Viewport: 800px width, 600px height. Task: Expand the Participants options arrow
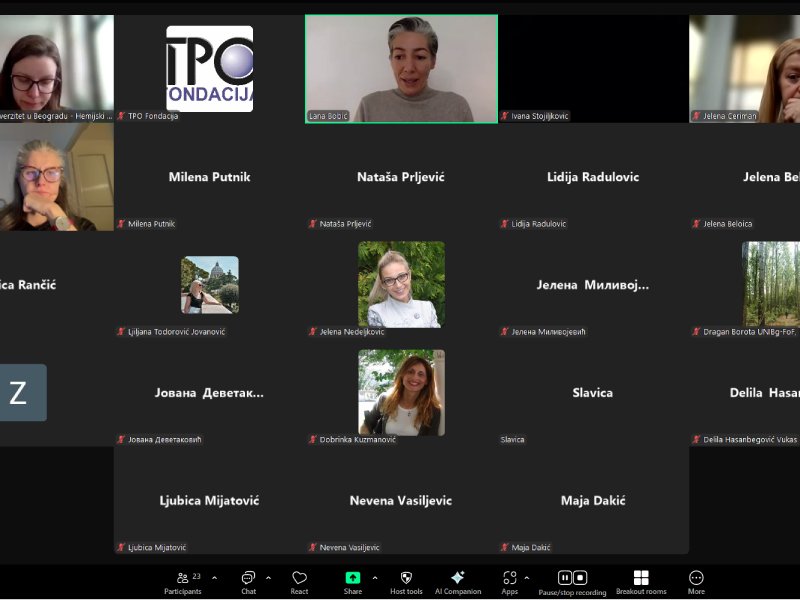click(214, 577)
